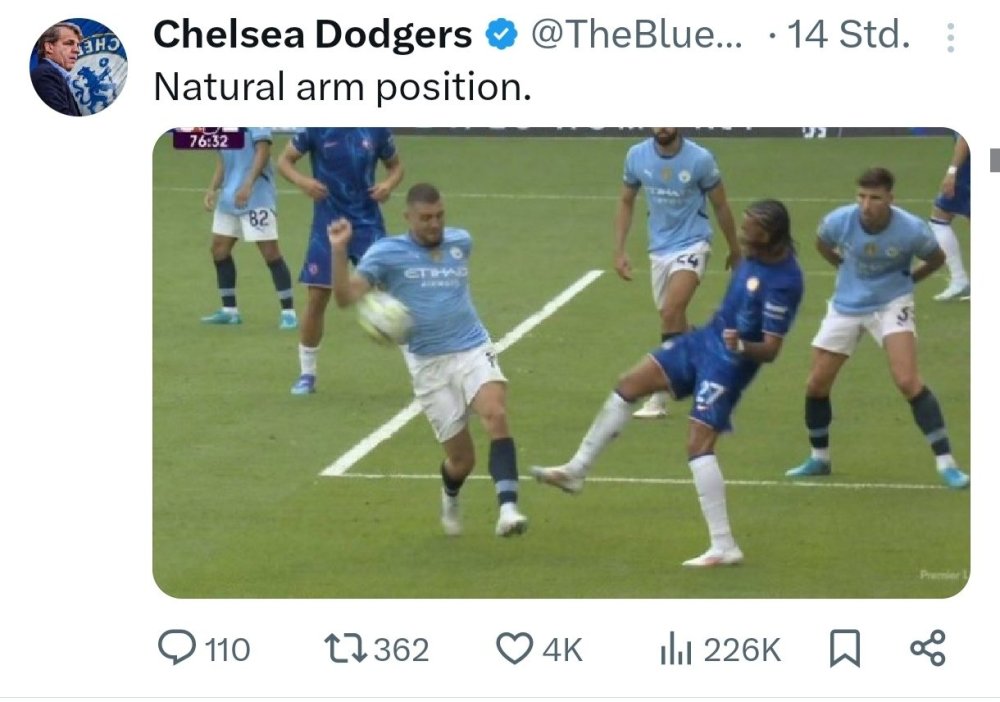1000x702 pixels.
Task: Click the 110 replies count
Action: tap(227, 650)
